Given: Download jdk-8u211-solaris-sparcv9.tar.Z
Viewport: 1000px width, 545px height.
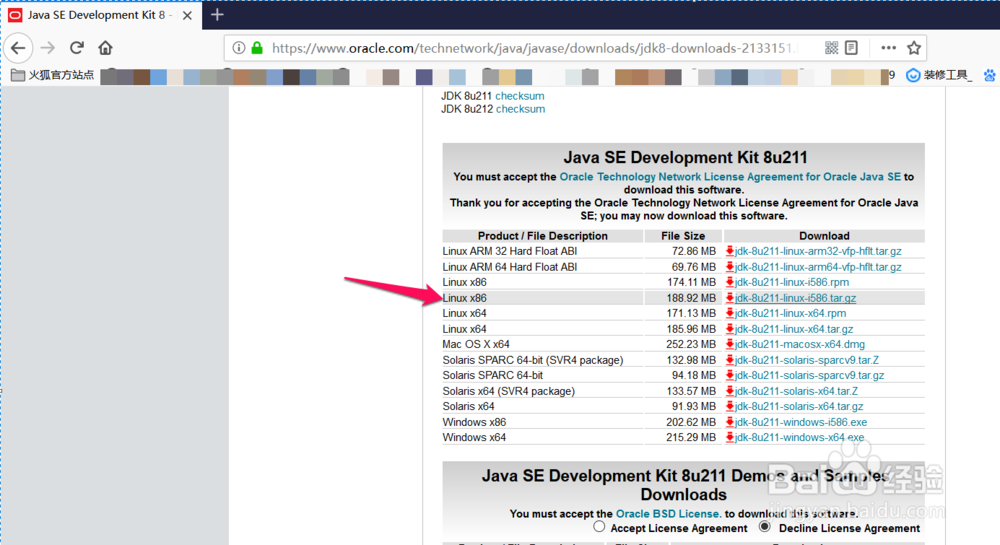Looking at the screenshot, I should coord(807,360).
